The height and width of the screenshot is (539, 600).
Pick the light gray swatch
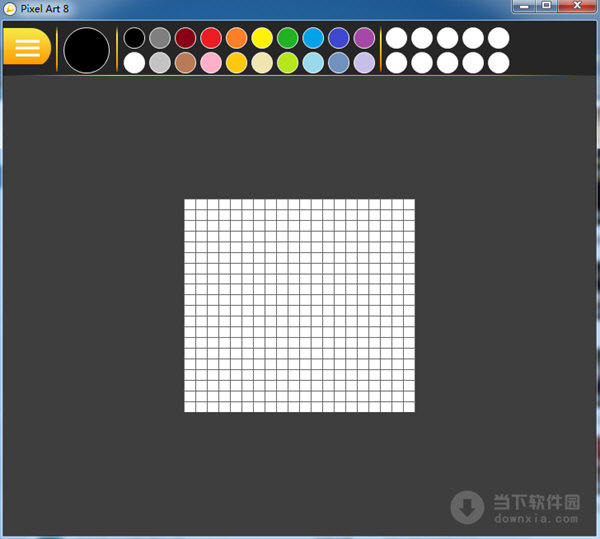pos(160,62)
